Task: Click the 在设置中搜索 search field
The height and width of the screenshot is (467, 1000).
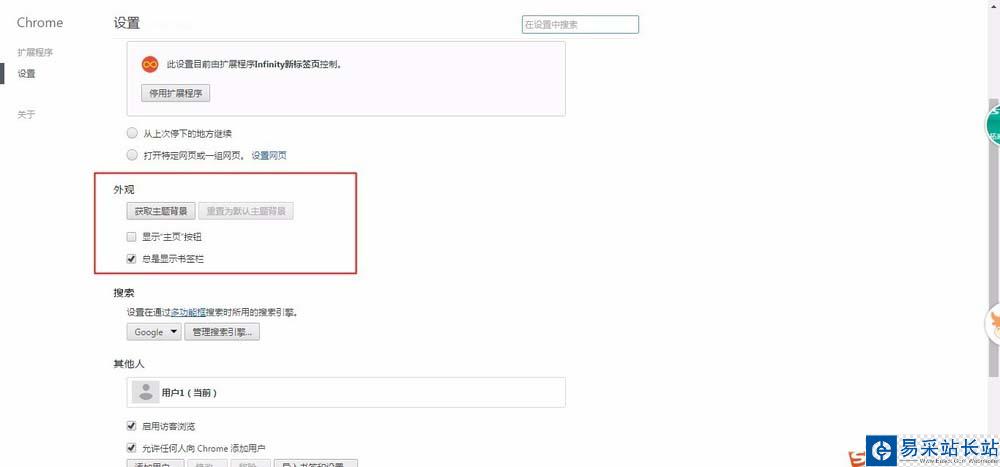Action: click(580, 25)
